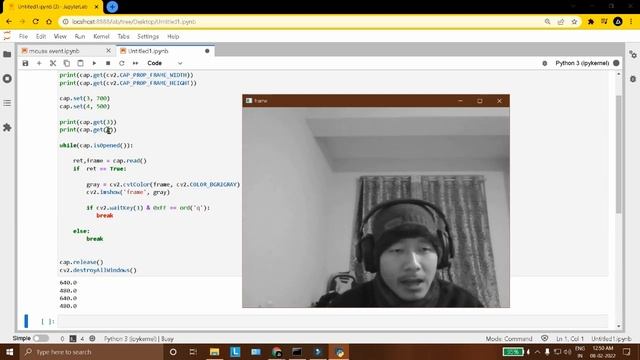Click the JupyterLab logo icon

7,36
